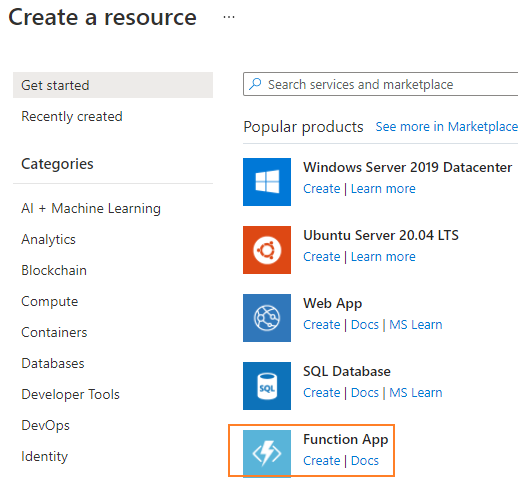Click the Popular products heading
The width and height of the screenshot is (518, 480).
pyautogui.click(x=303, y=127)
